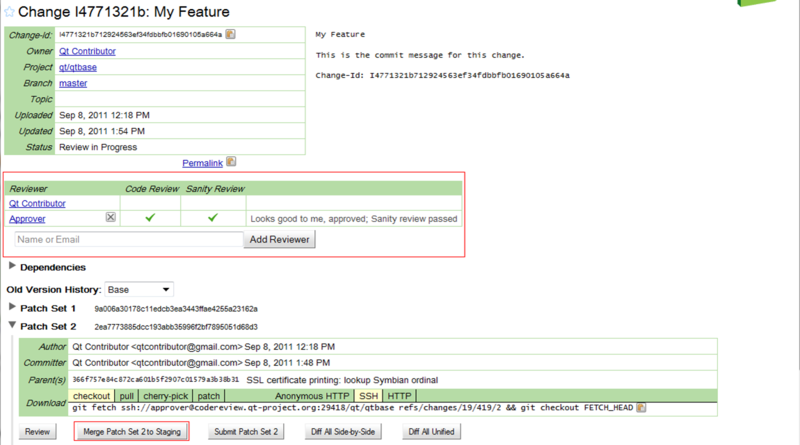Viewport: 800px width, 445px height.
Task: Open the master branch link
Action: click(73, 83)
